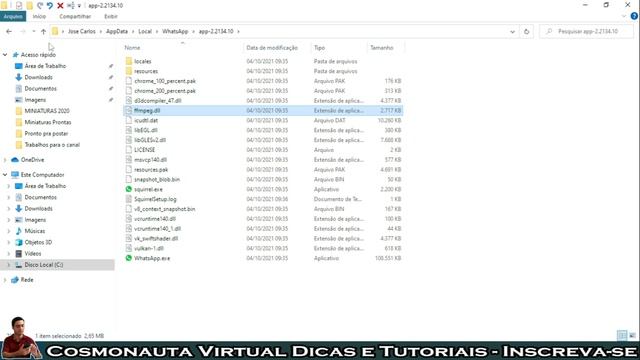Select the libGLESv2.dll file
Screen dimensions: 640x360
[150, 140]
